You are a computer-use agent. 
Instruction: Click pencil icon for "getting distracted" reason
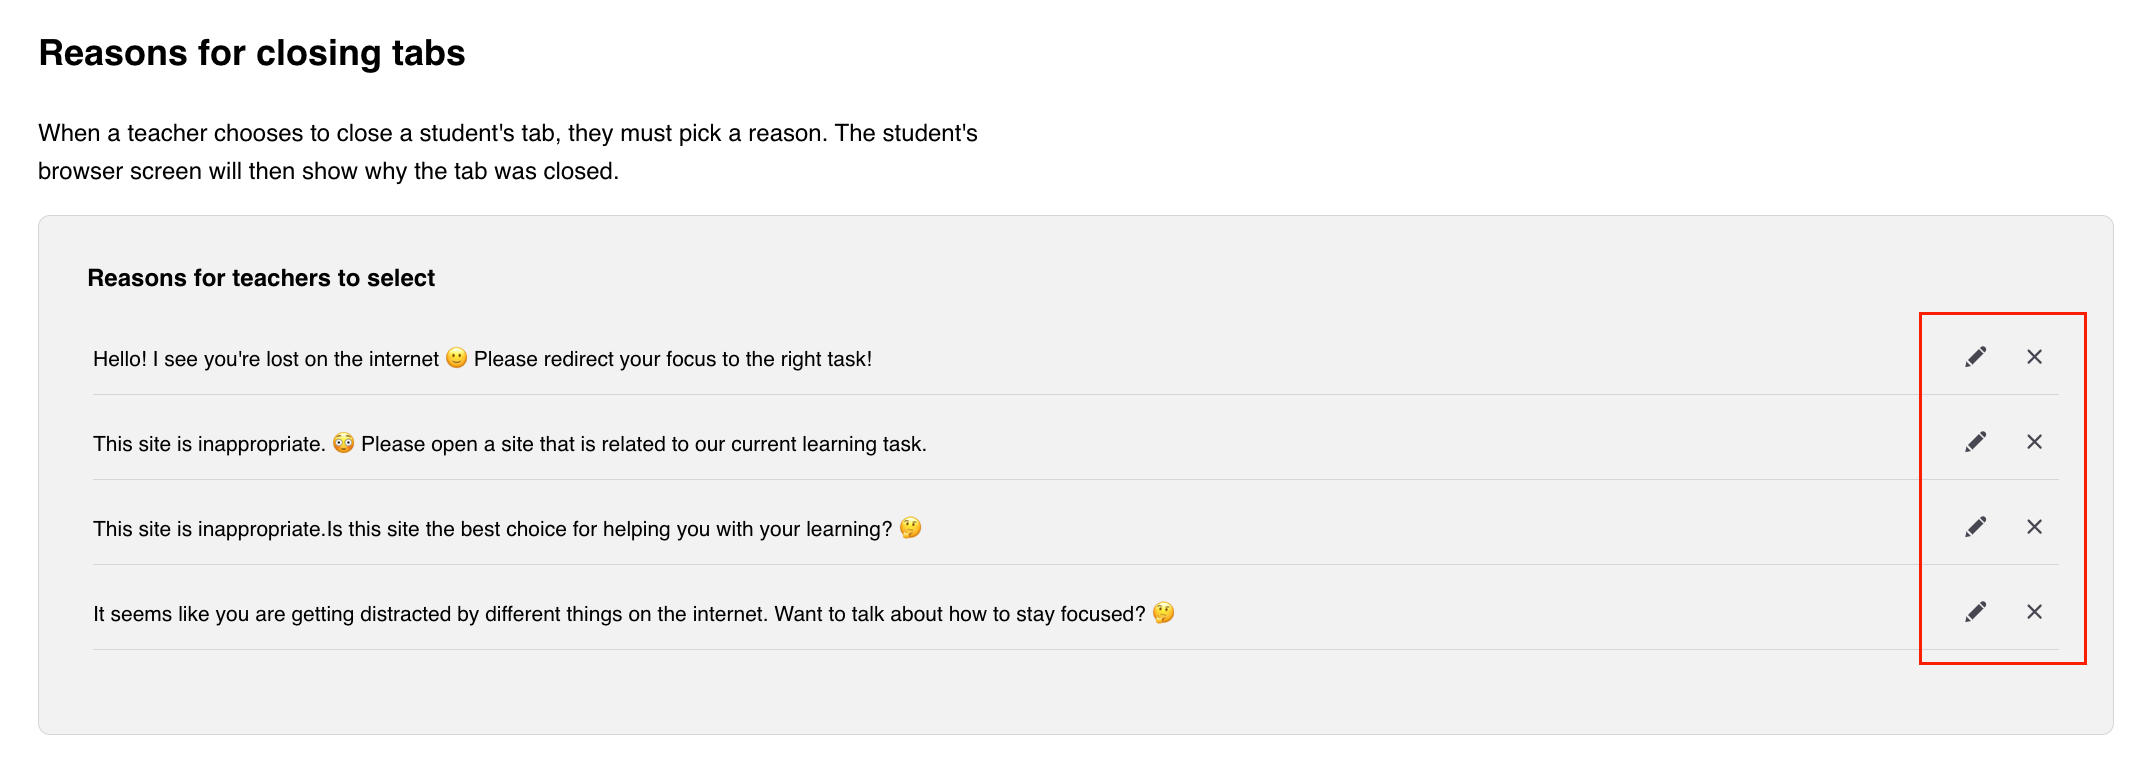(1975, 612)
